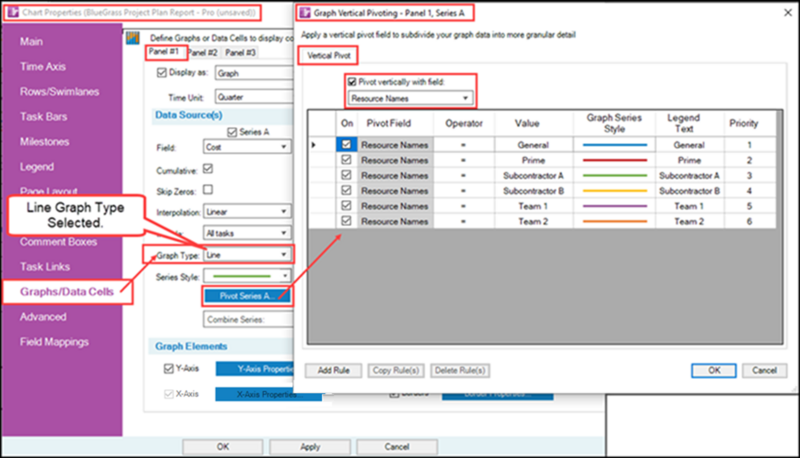Click the purple series style for Team 1

click(x=614, y=206)
